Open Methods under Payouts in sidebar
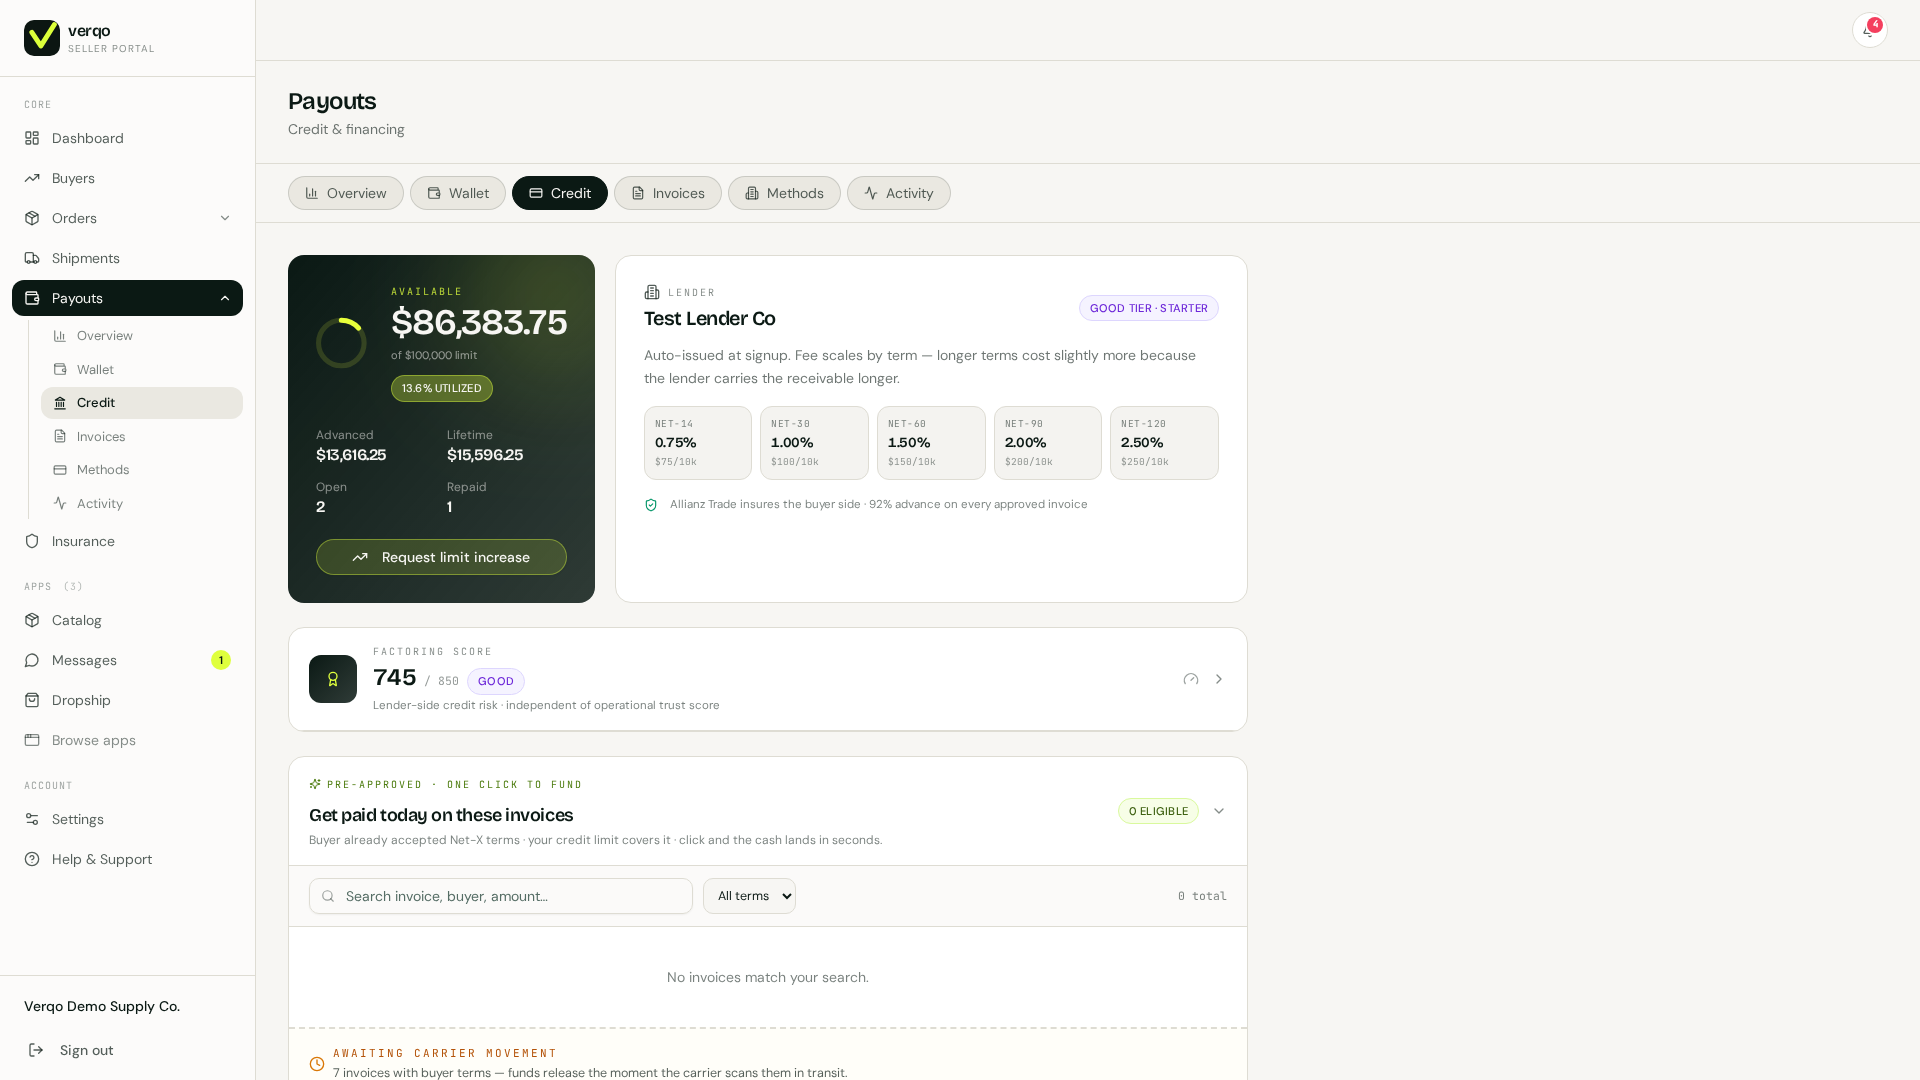This screenshot has height=1080, width=1920. click(142, 470)
